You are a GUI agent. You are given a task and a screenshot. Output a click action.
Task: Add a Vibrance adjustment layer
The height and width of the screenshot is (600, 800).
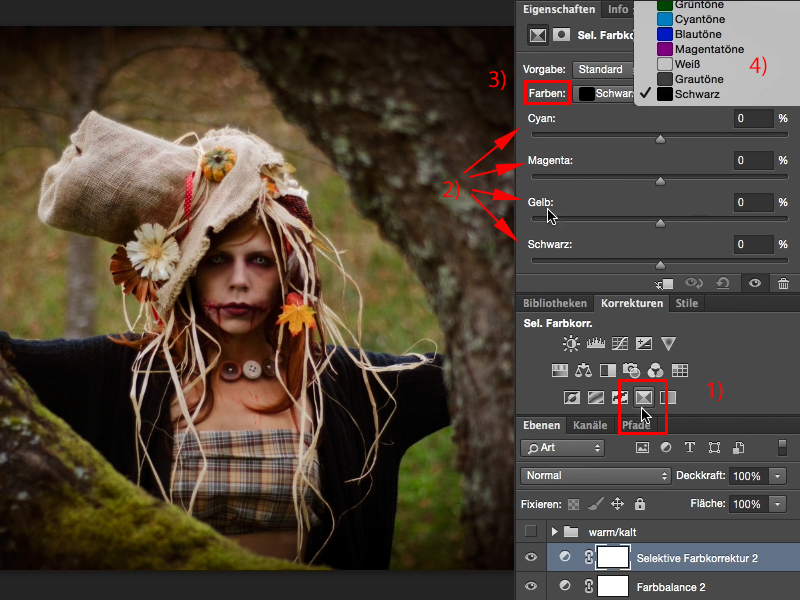click(x=668, y=343)
